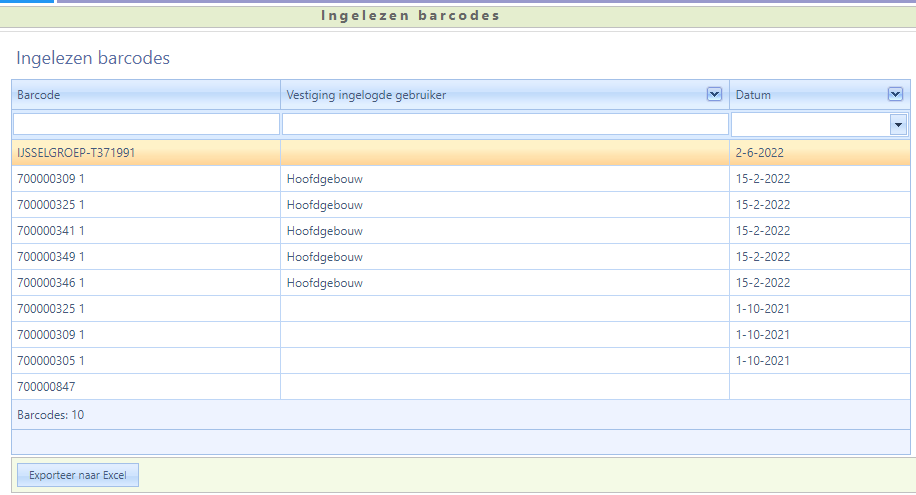This screenshot has height=495, width=916.
Task: Select barcode 700000346 1 row
Action: click(51, 283)
